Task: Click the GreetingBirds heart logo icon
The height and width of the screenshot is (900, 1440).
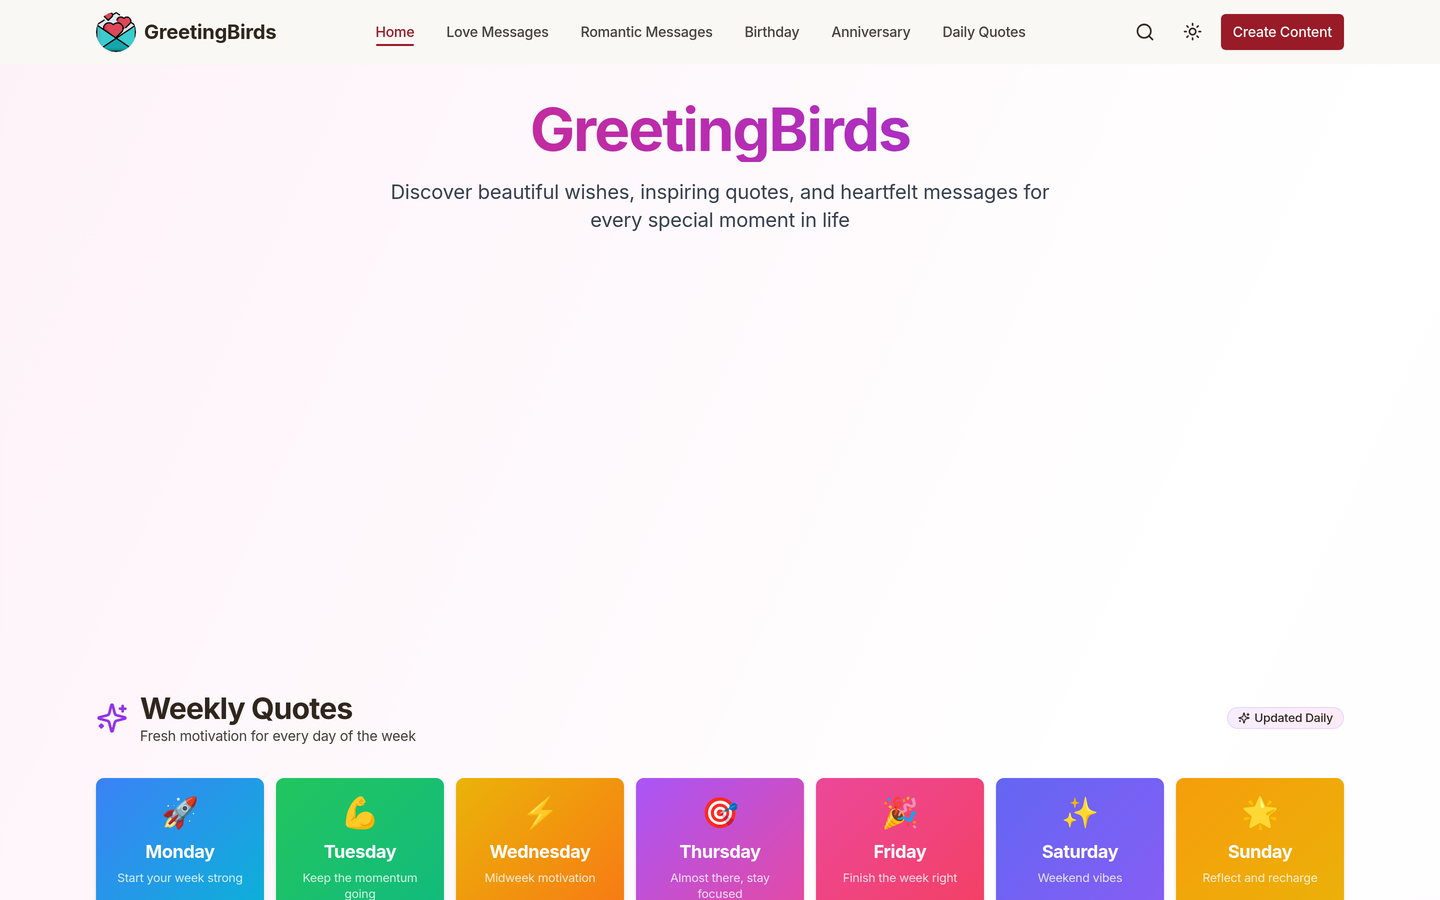Action: [x=116, y=32]
